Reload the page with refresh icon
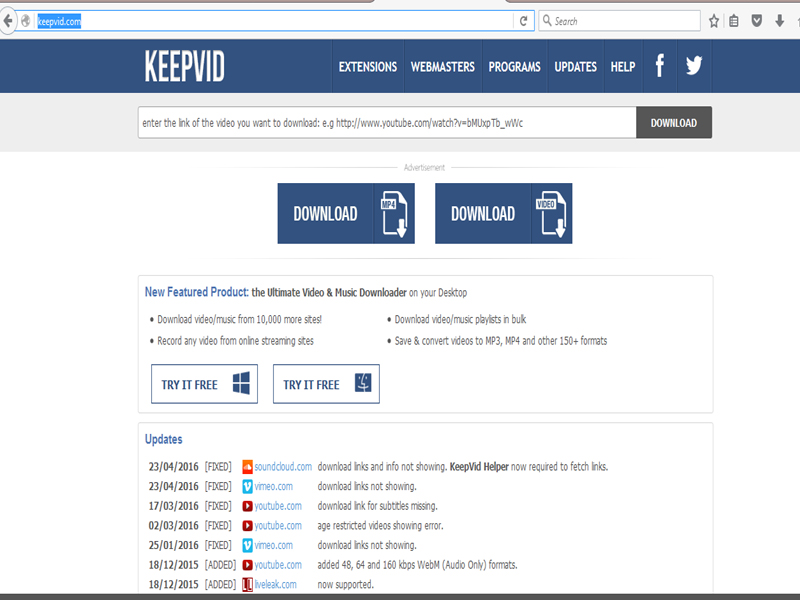This screenshot has height=600, width=800. pos(523,21)
